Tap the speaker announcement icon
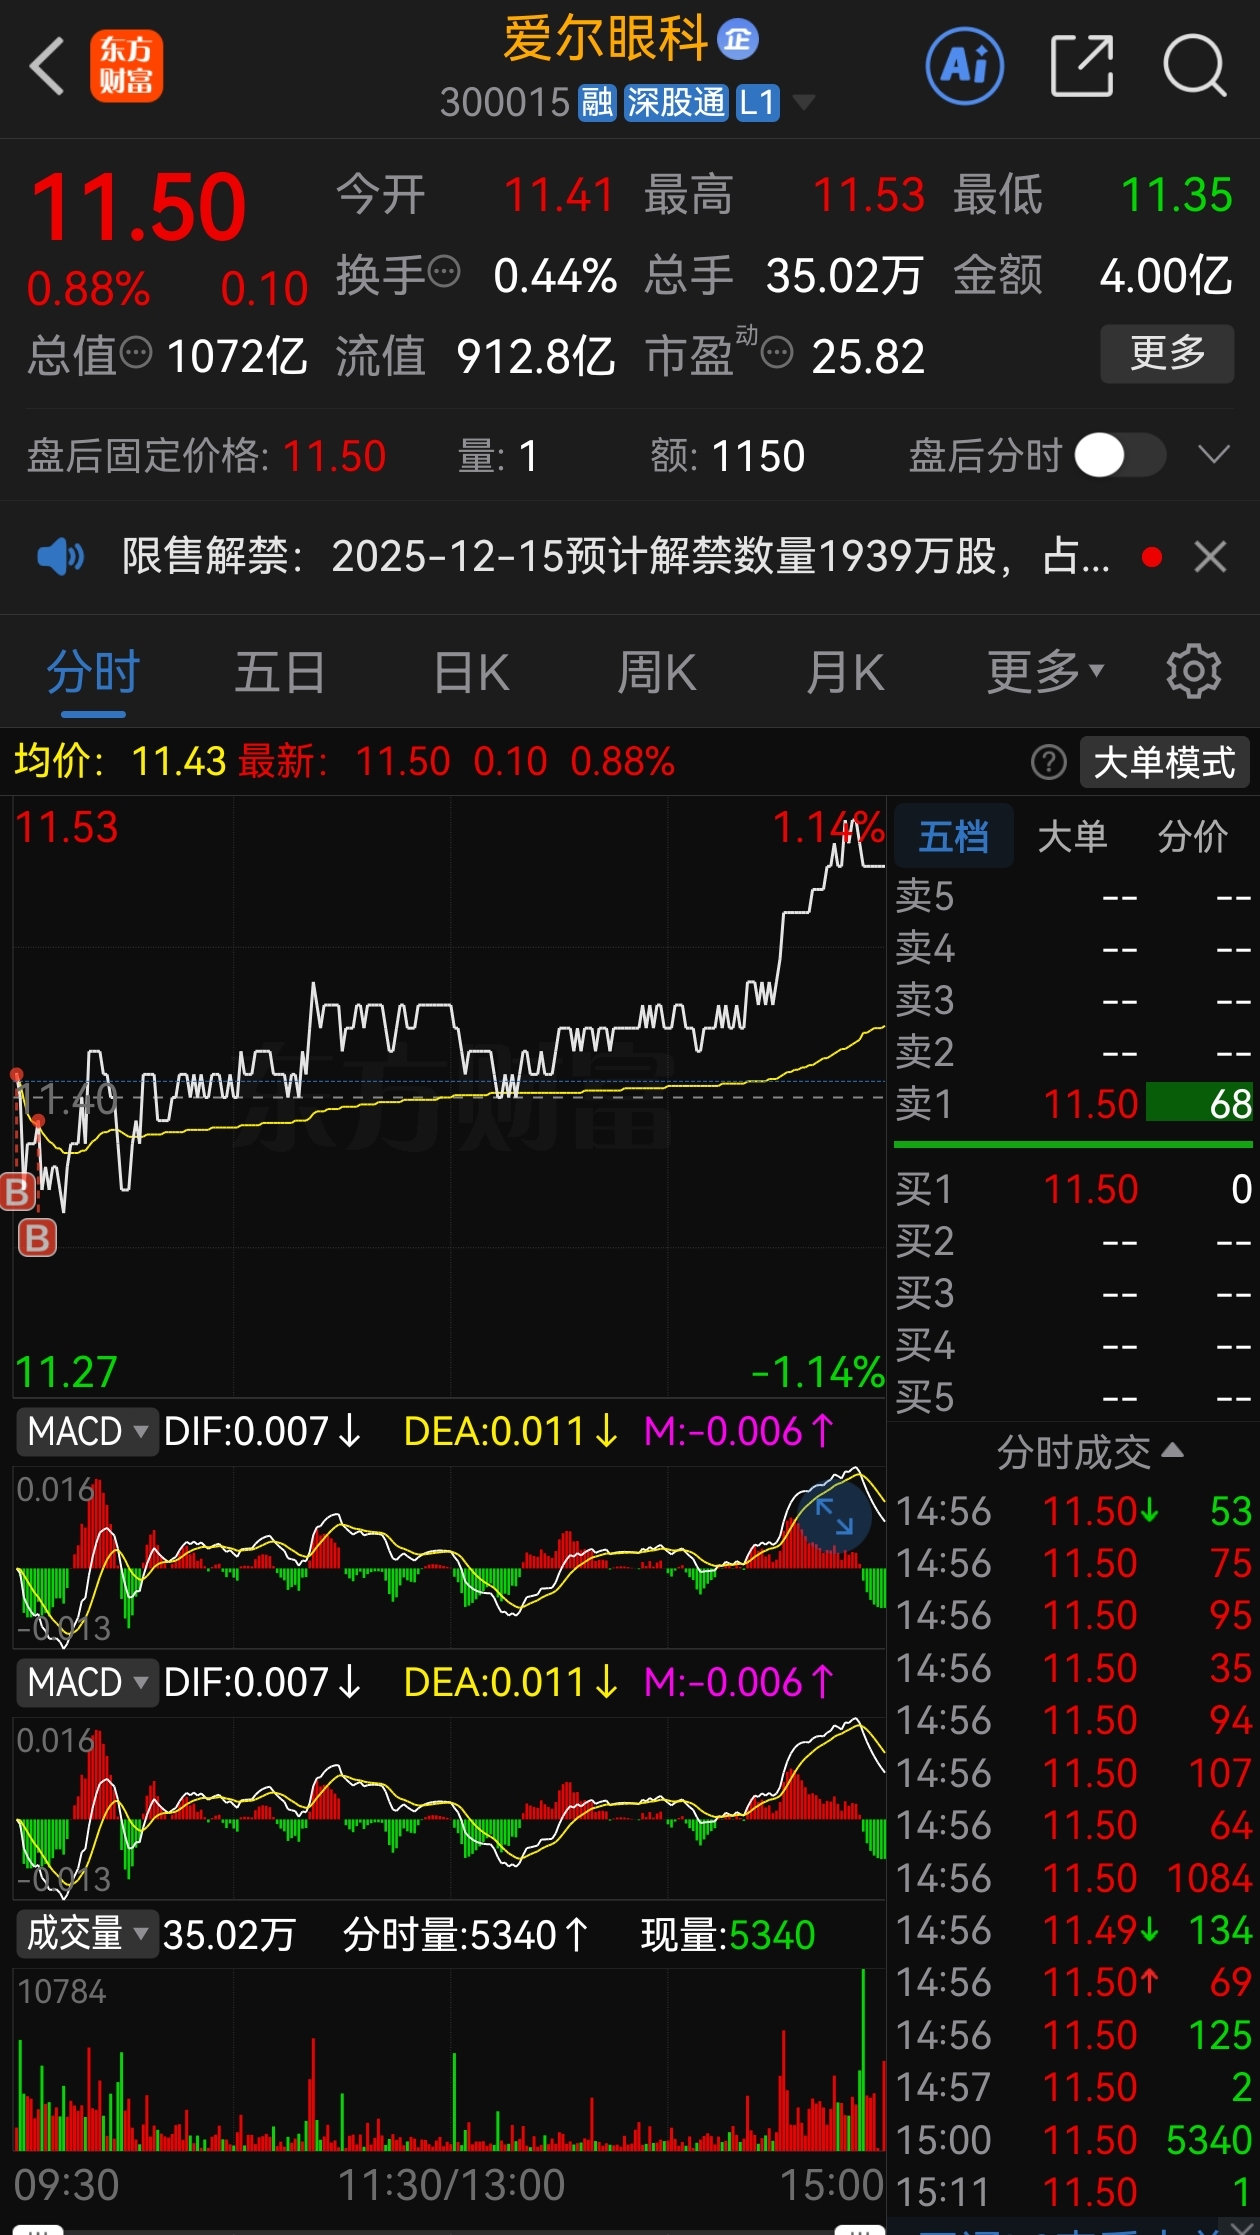 60,556
